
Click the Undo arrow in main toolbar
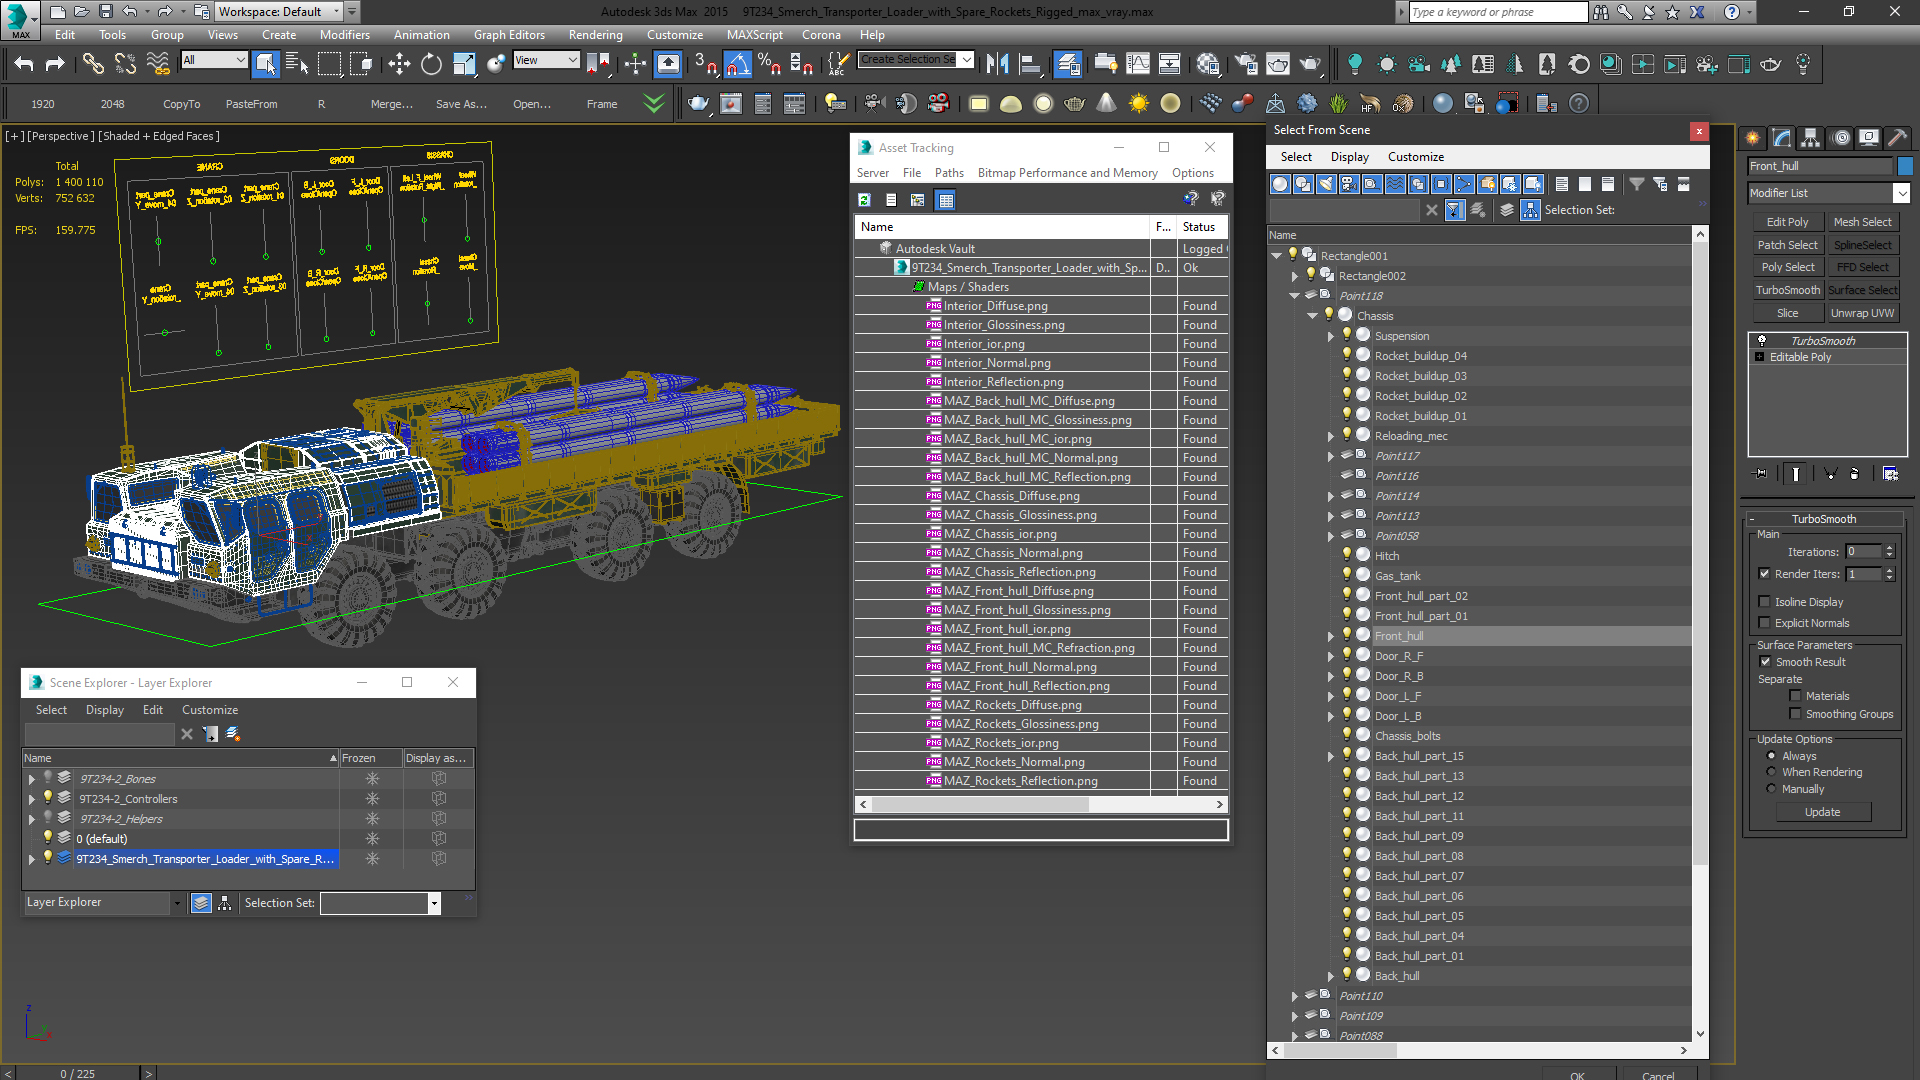click(x=24, y=64)
